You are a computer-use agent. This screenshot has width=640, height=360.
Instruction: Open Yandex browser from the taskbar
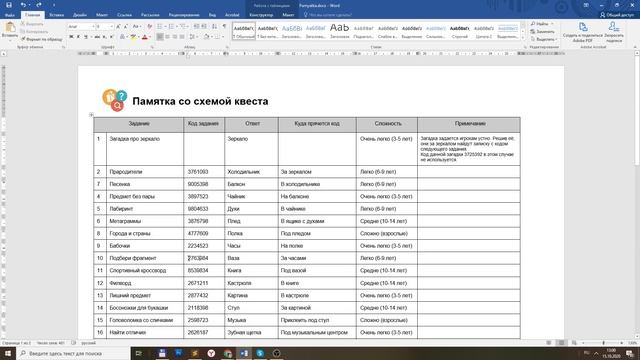211,353
